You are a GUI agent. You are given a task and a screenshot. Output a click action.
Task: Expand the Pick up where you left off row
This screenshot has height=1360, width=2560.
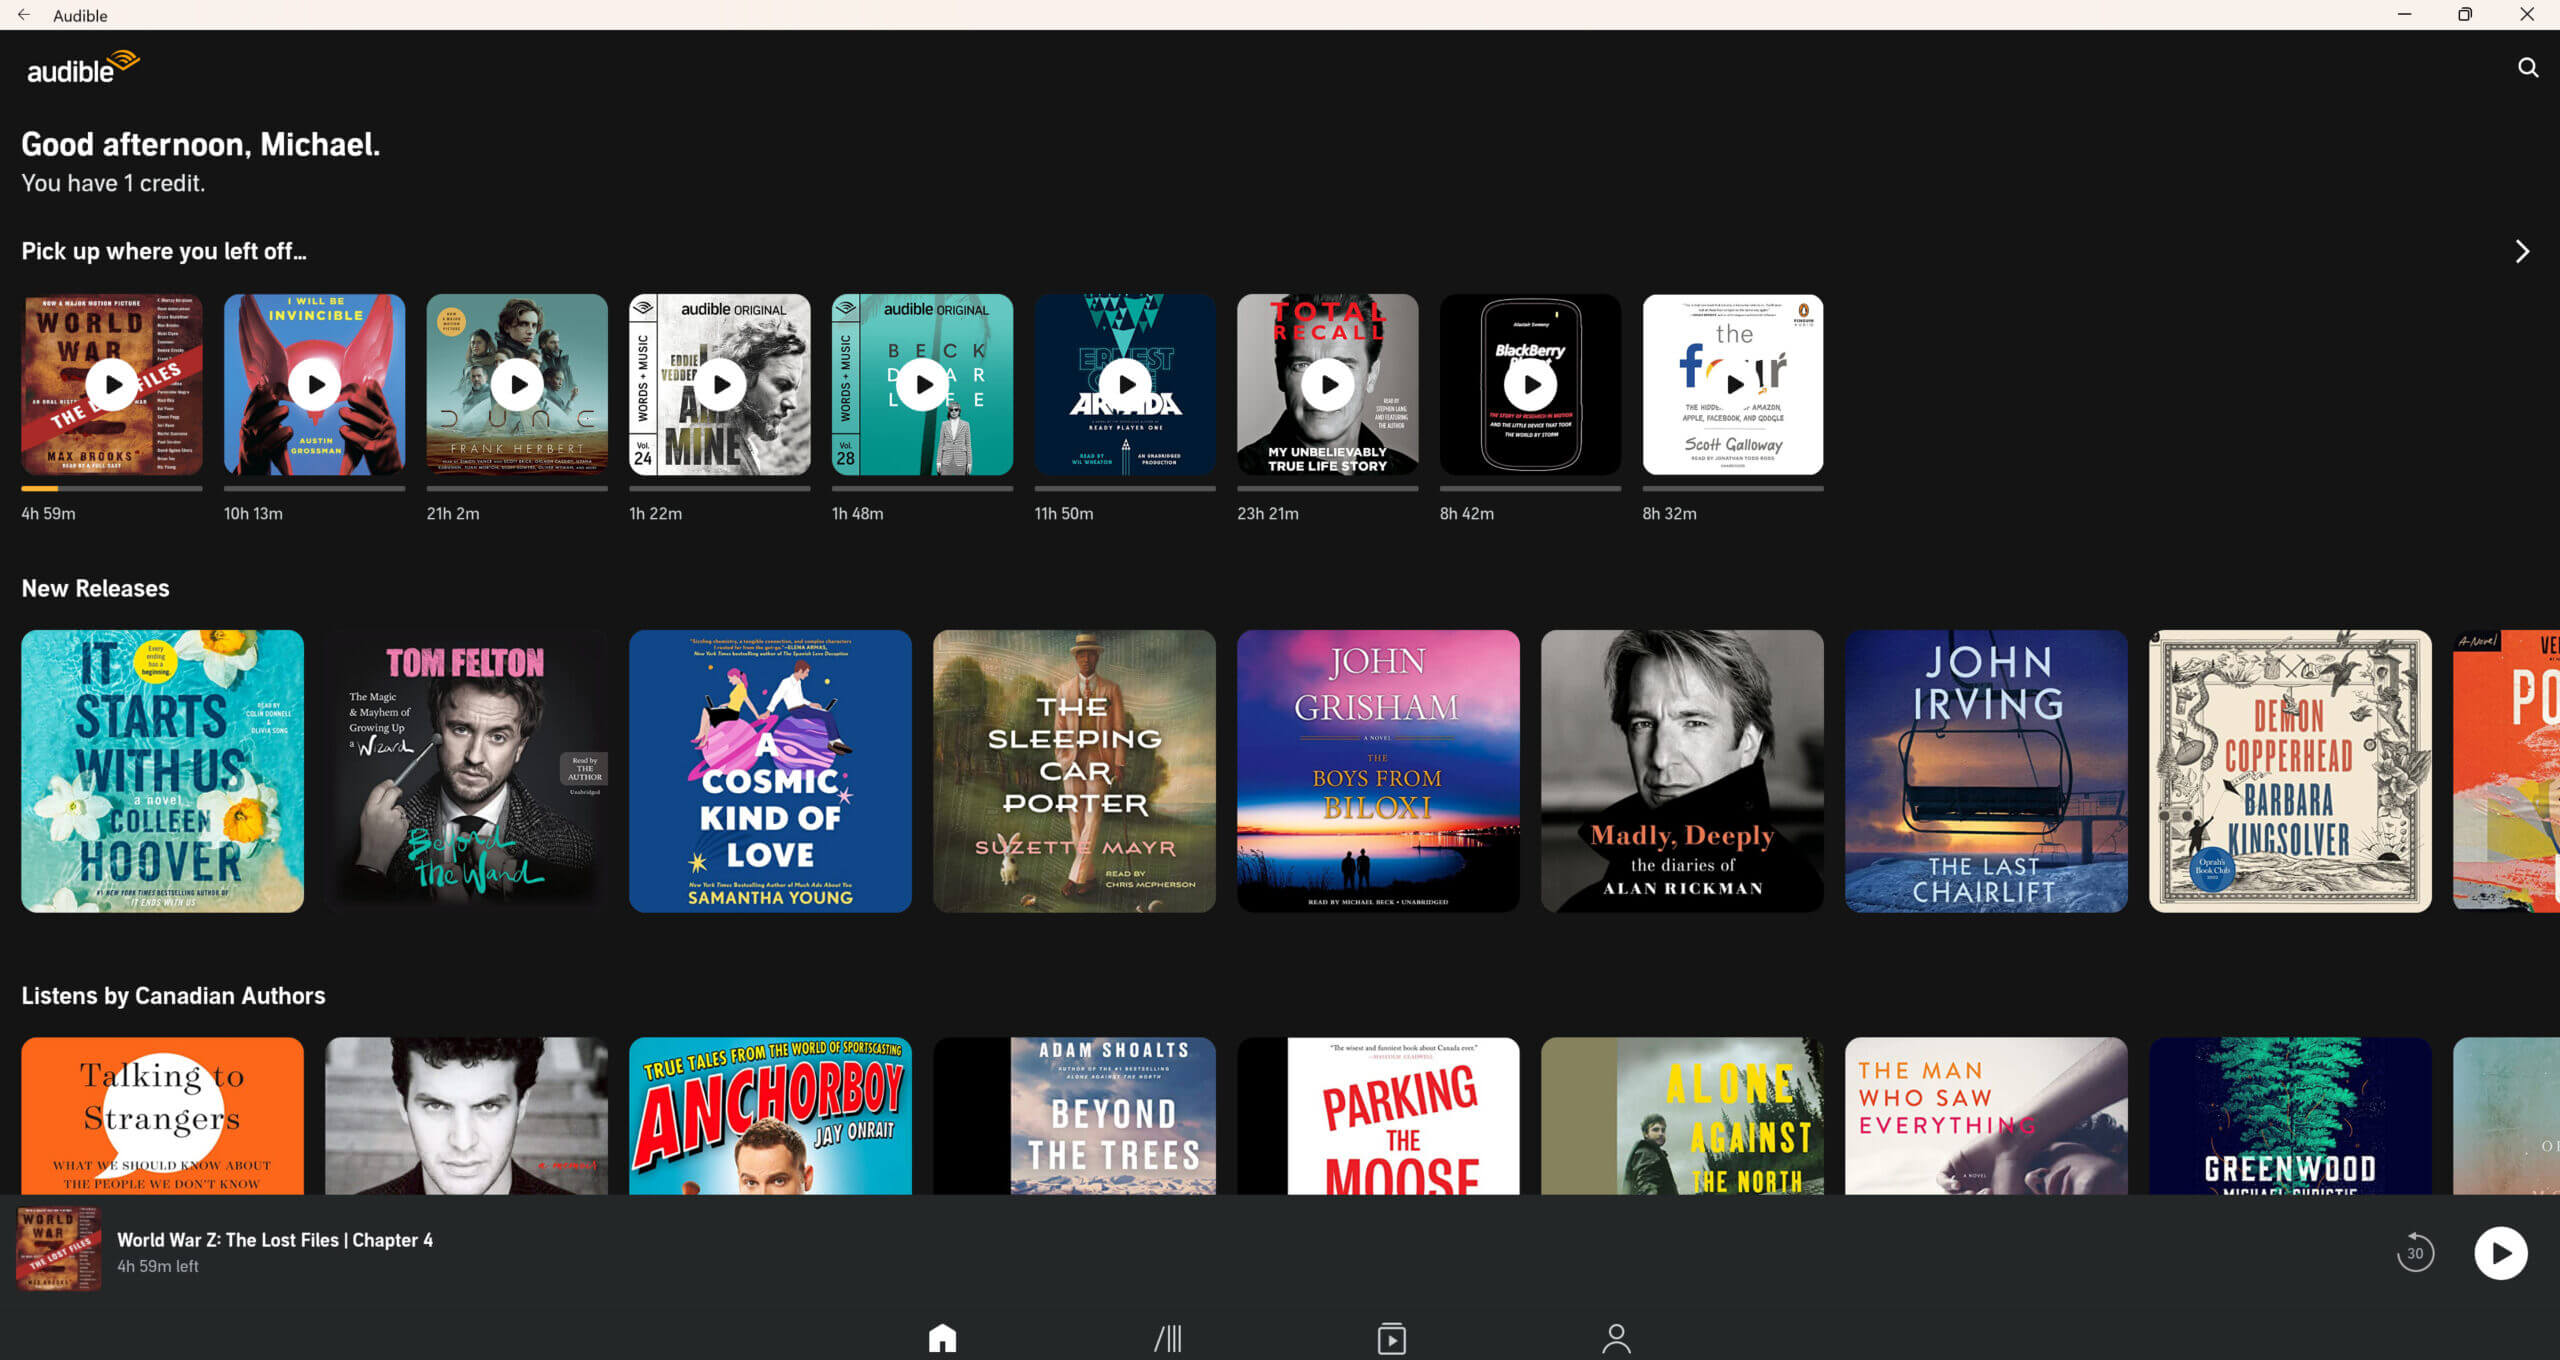[x=2521, y=251]
